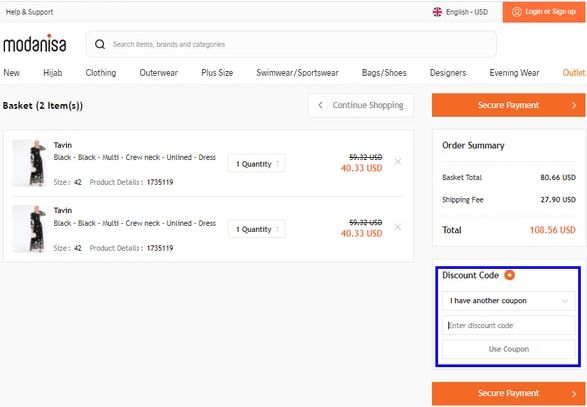Viewport: 587px width, 407px height.
Task: Open the second item's Quantity dropdown
Action: [x=257, y=229]
